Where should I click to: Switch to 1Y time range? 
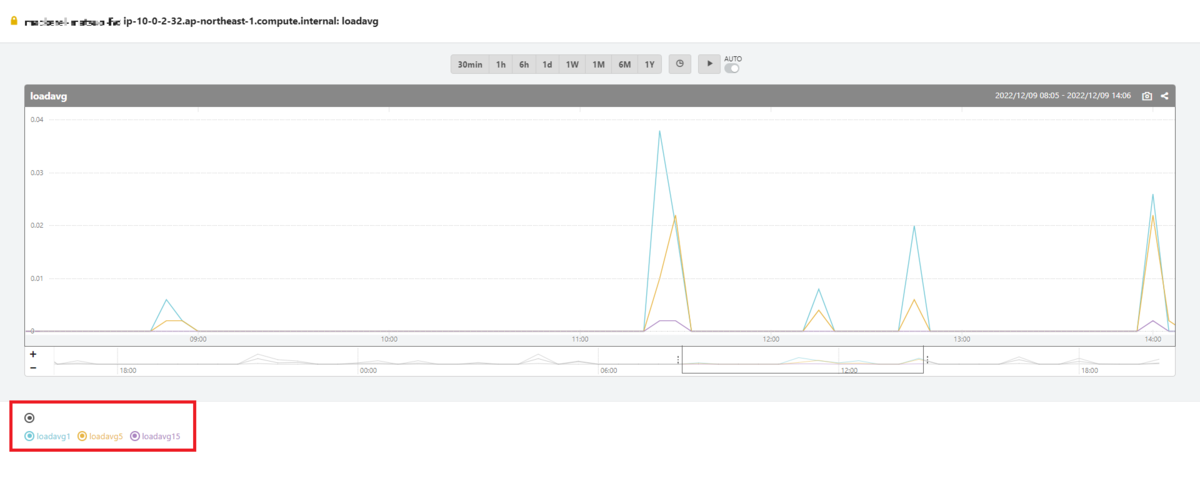(649, 64)
